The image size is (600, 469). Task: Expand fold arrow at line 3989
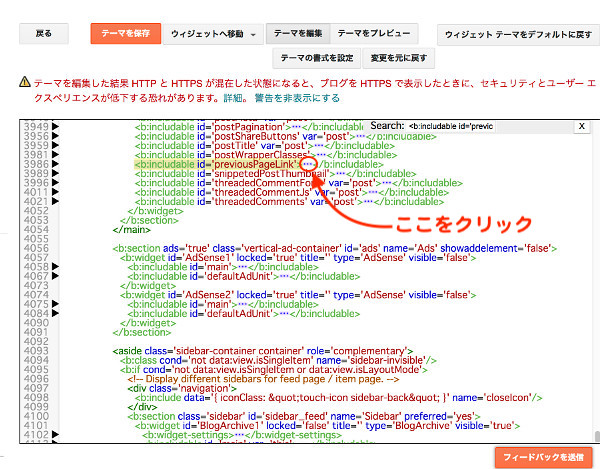coord(55,173)
